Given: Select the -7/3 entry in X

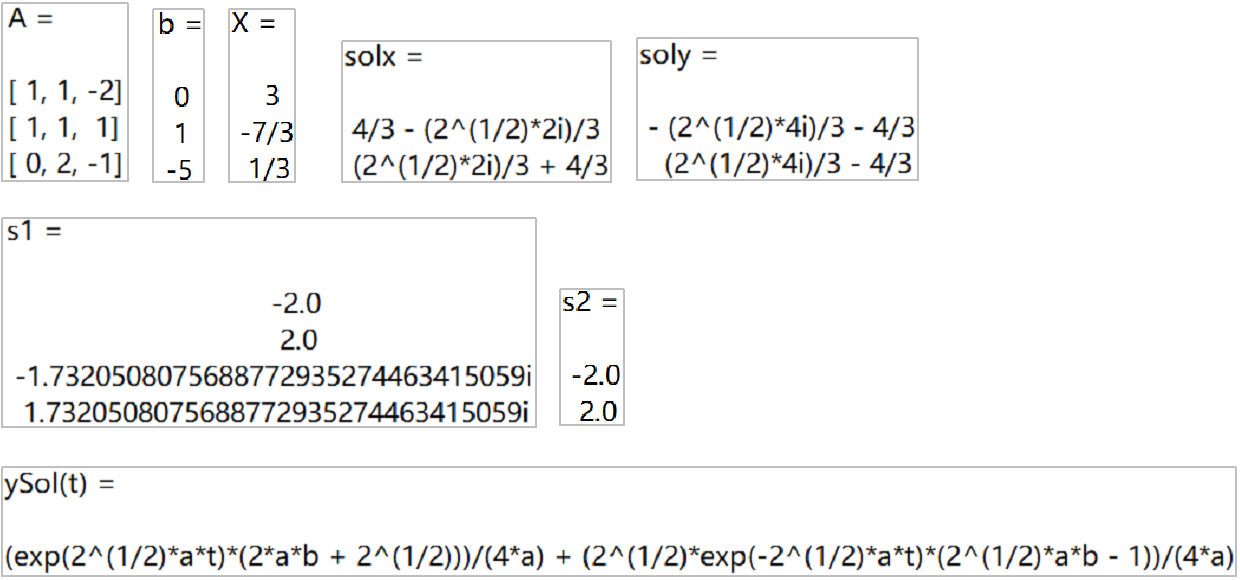Looking at the screenshot, I should click(x=267, y=131).
